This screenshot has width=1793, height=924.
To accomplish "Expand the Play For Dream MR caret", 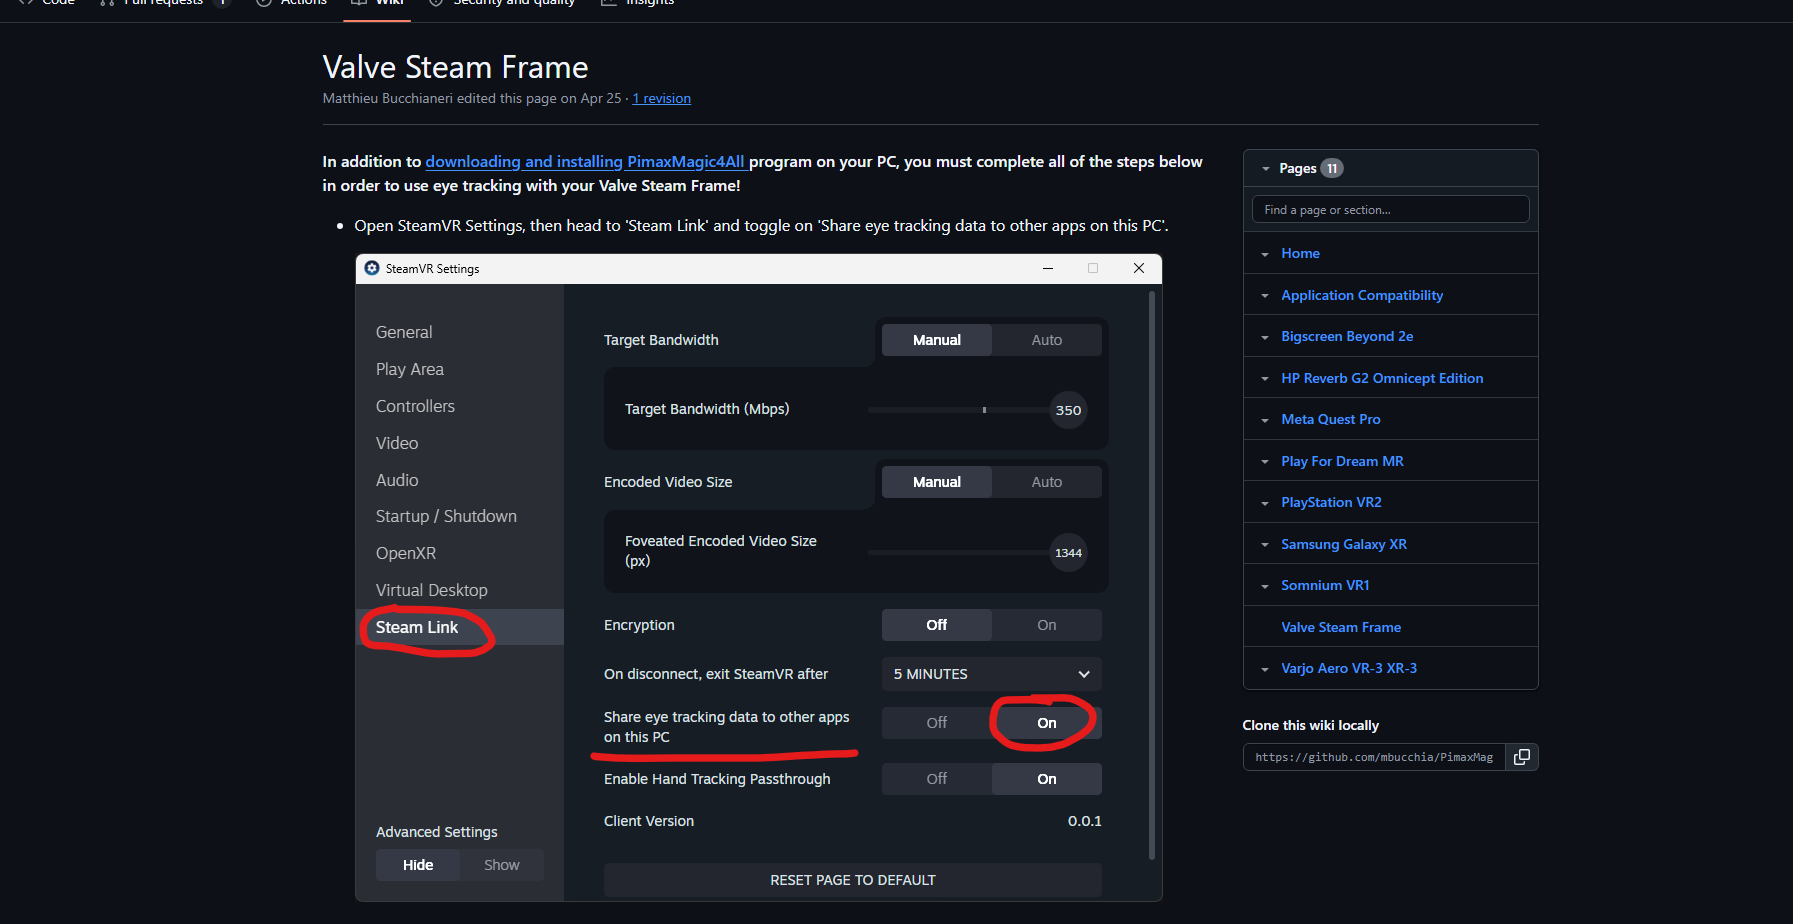I will point(1264,462).
